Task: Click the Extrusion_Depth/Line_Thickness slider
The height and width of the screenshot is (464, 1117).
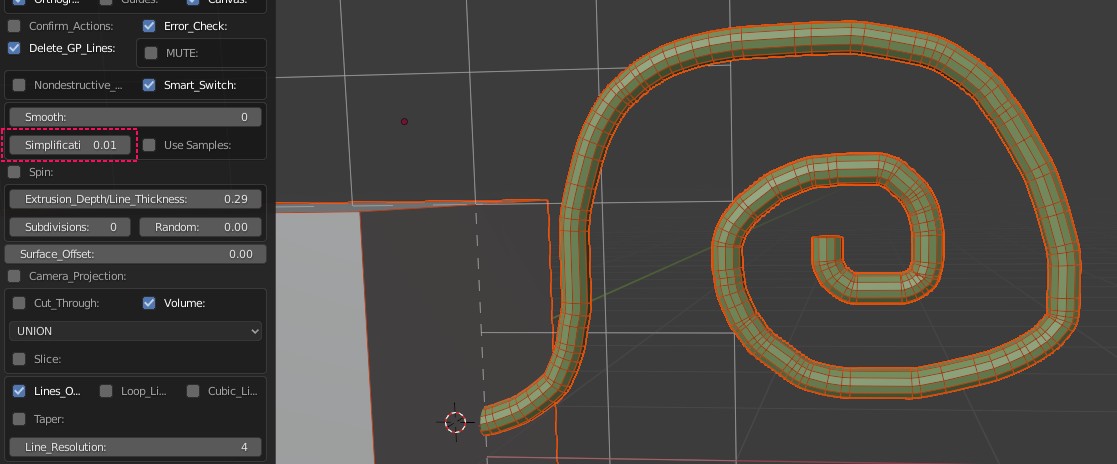Action: point(135,199)
